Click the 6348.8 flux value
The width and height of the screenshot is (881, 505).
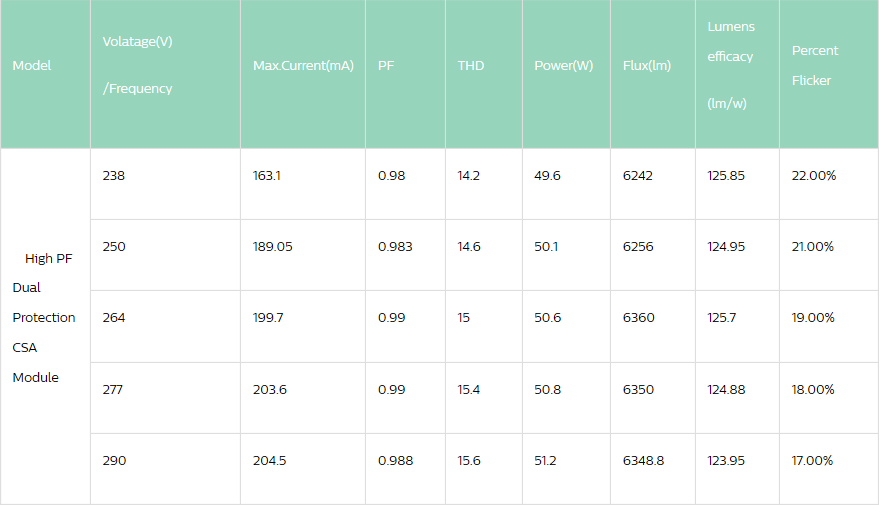[643, 461]
